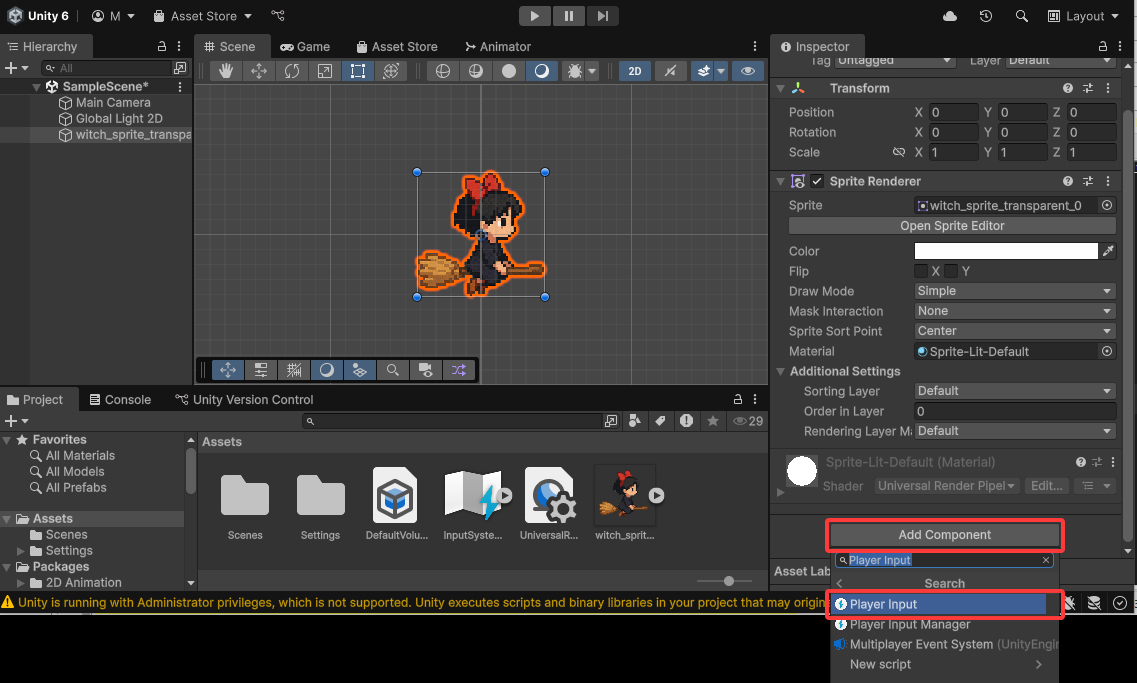Toggle scene visibility eye icon
Viewport: 1137px width, 683px height.
click(x=748, y=71)
